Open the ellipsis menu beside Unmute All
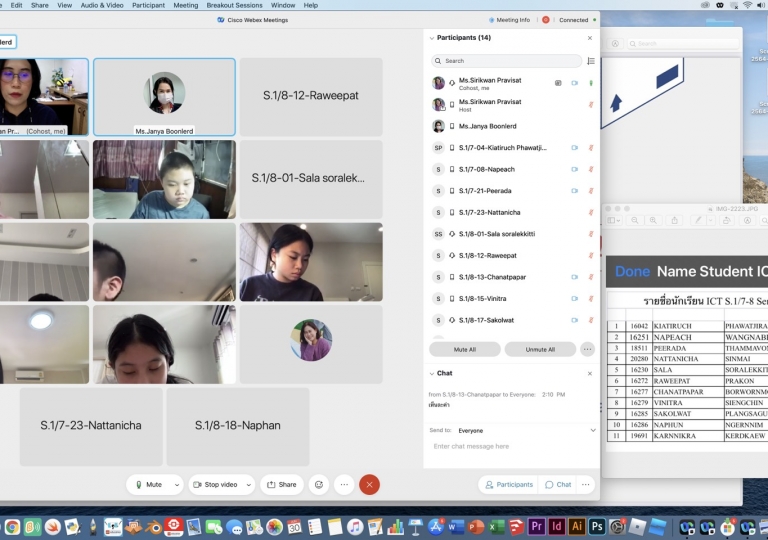 click(587, 349)
